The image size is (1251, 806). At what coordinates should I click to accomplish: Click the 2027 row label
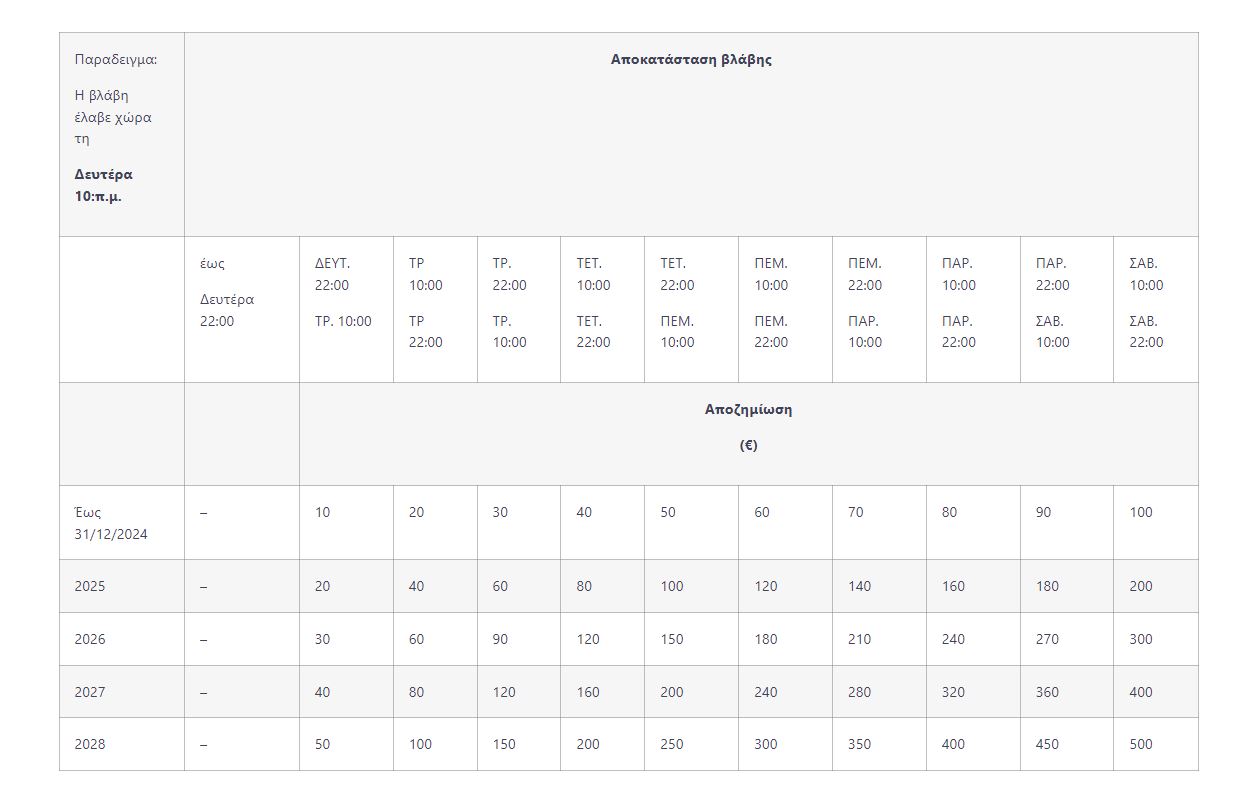(89, 692)
